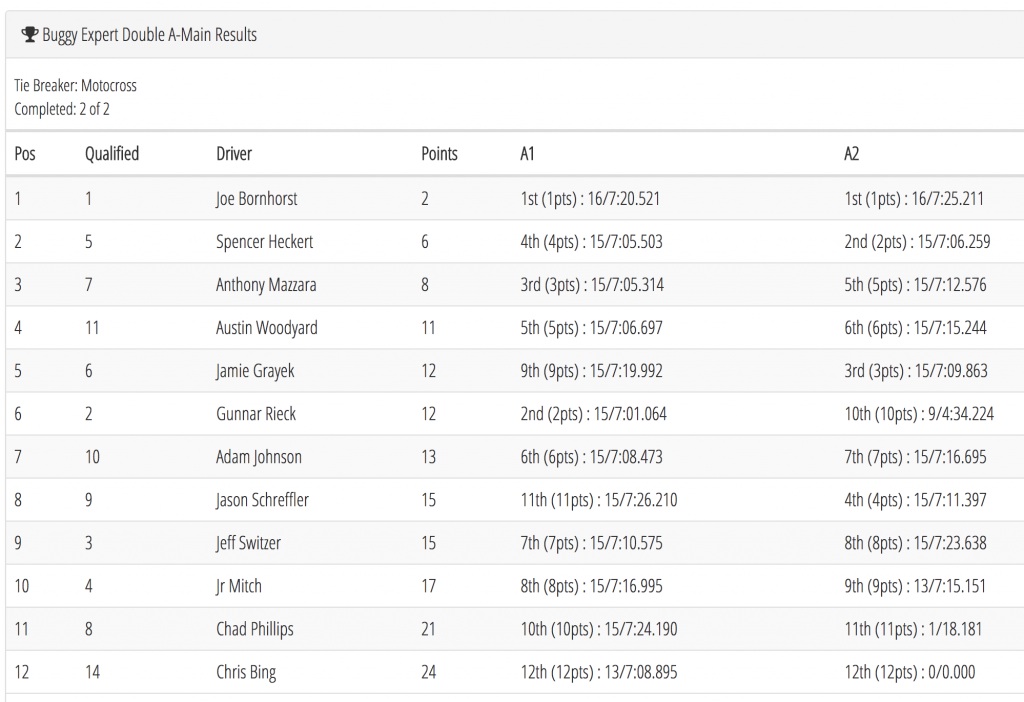Click the A1 column header
The height and width of the screenshot is (702, 1024).
pyautogui.click(x=528, y=154)
